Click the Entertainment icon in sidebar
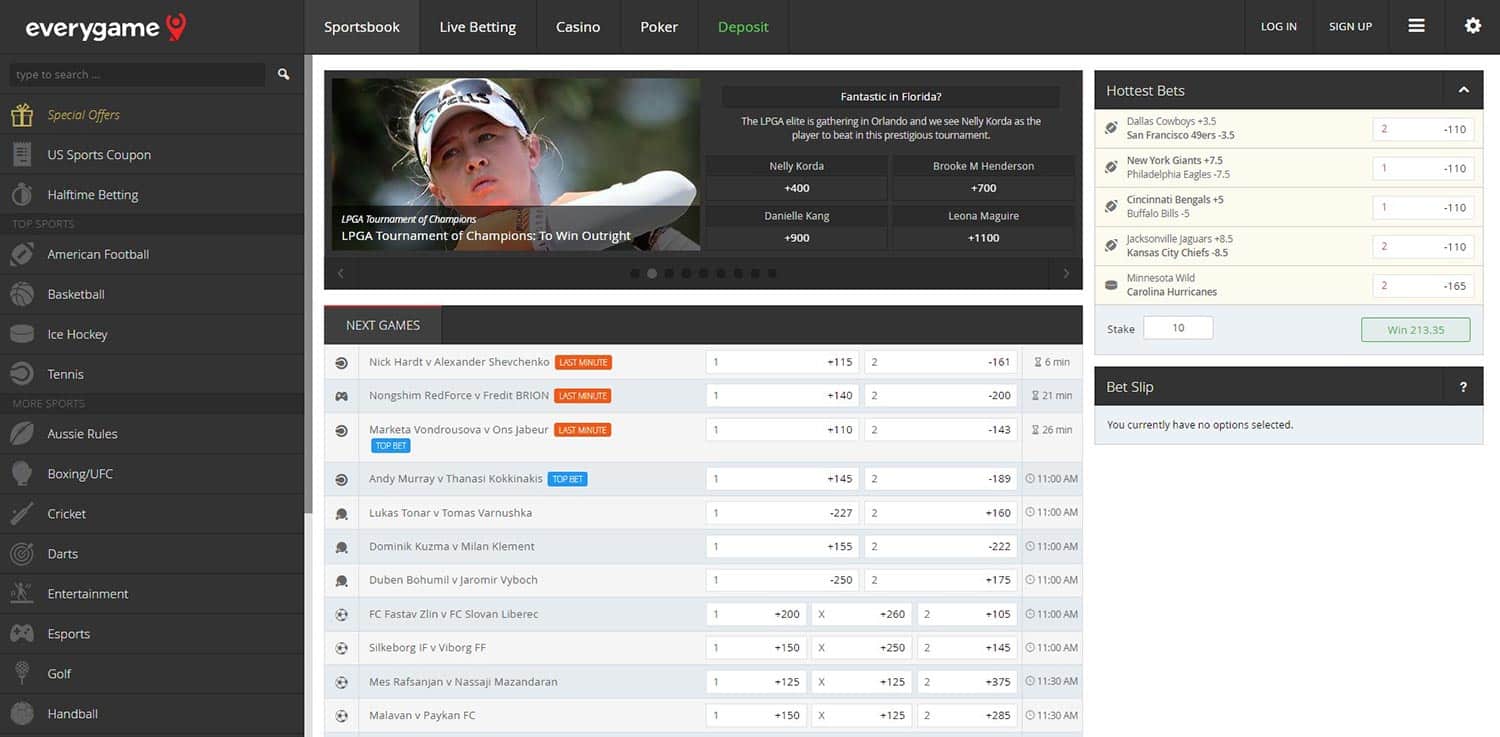This screenshot has height=737, width=1500. pyautogui.click(x=22, y=594)
